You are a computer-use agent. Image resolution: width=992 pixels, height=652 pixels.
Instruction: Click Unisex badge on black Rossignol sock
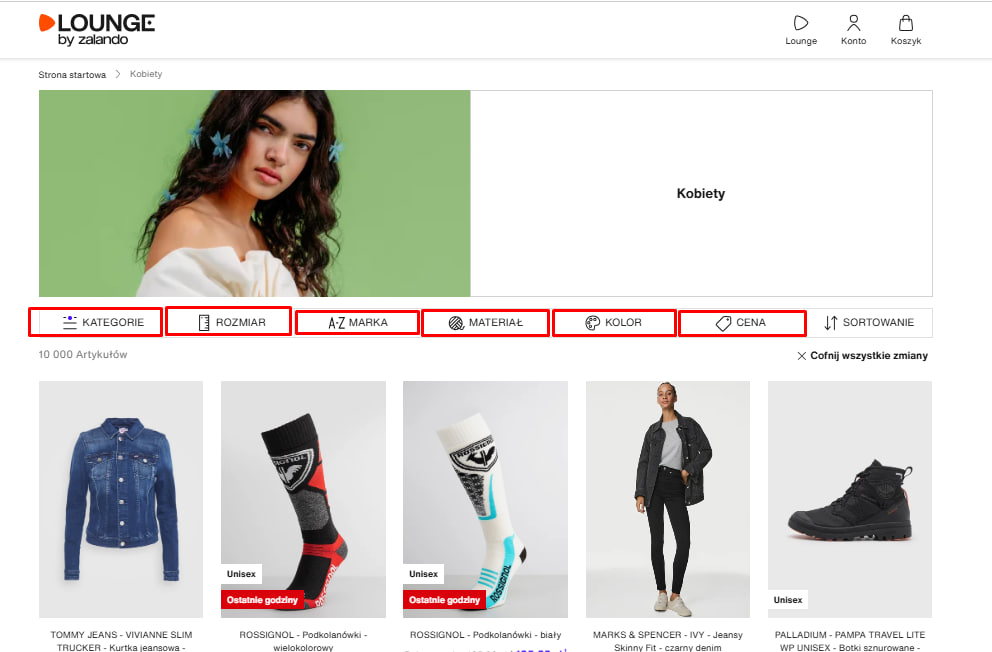pos(241,574)
